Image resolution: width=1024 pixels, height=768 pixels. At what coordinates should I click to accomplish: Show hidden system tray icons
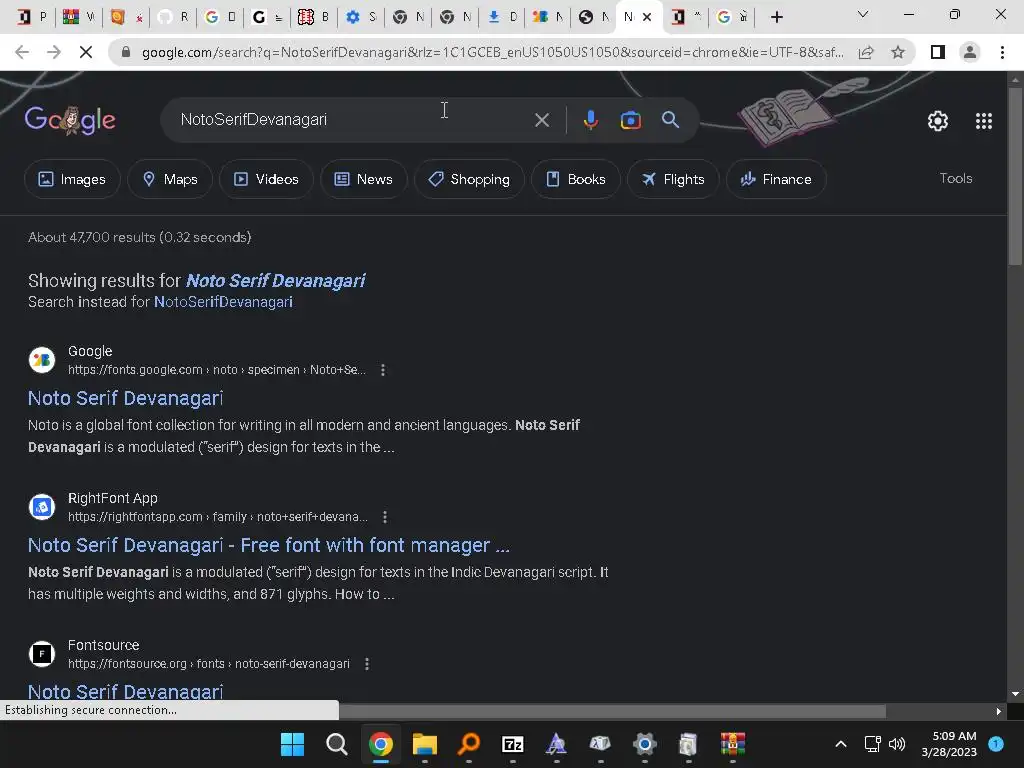click(x=841, y=744)
